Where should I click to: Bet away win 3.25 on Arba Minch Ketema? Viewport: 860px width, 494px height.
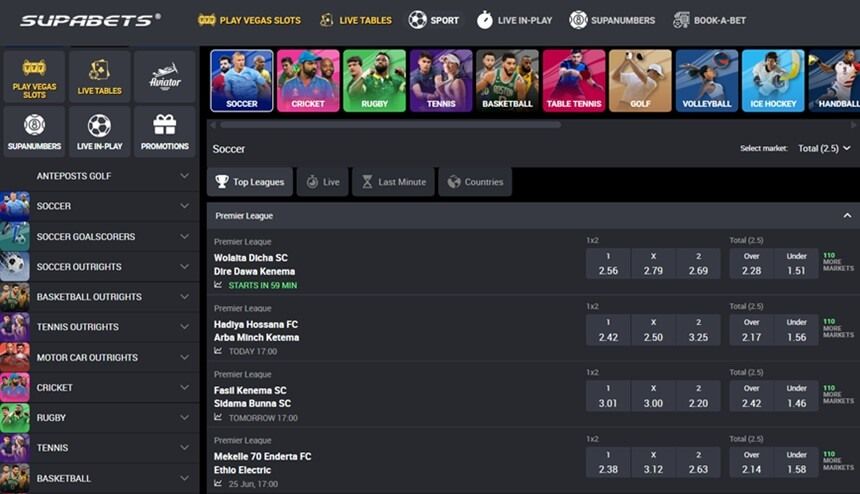click(x=698, y=330)
